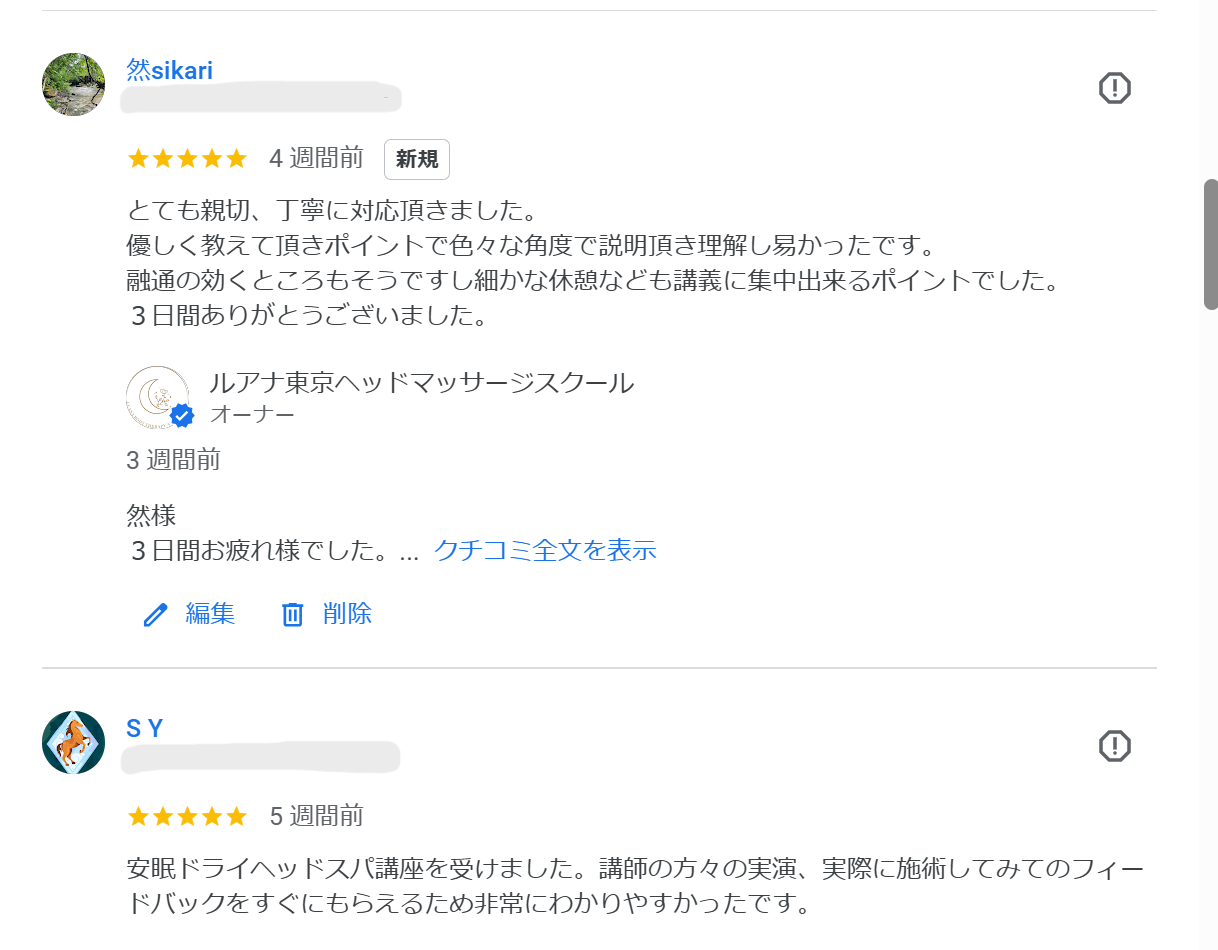The image size is (1218, 950).
Task: Click the trash icon next to 削除
Action: coord(292,613)
